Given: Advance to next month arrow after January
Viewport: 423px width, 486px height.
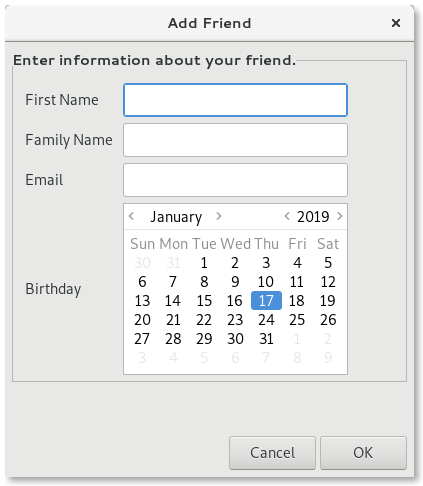Looking at the screenshot, I should pos(219,216).
